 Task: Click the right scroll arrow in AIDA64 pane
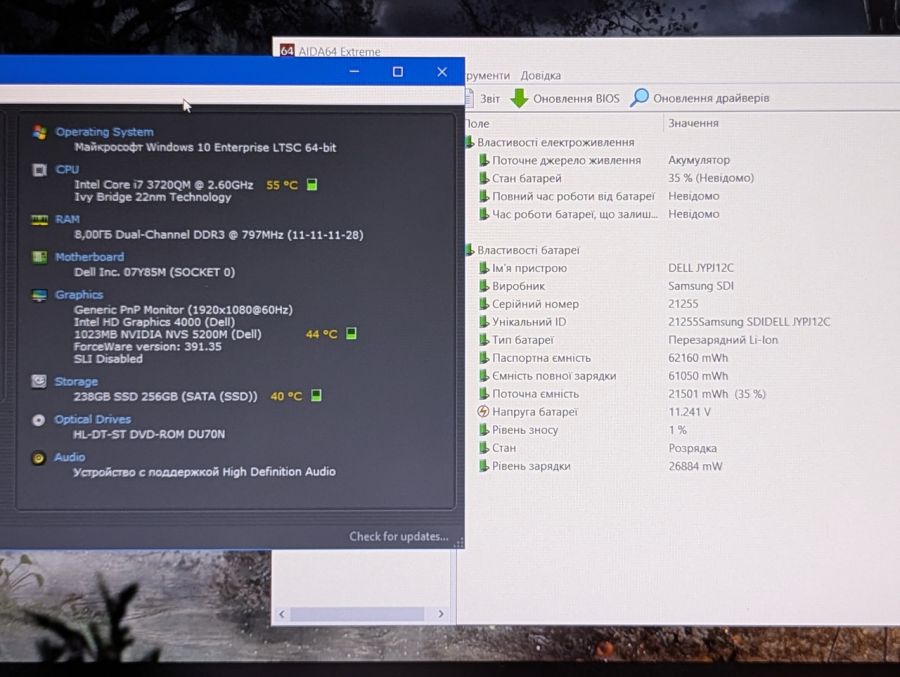point(441,614)
